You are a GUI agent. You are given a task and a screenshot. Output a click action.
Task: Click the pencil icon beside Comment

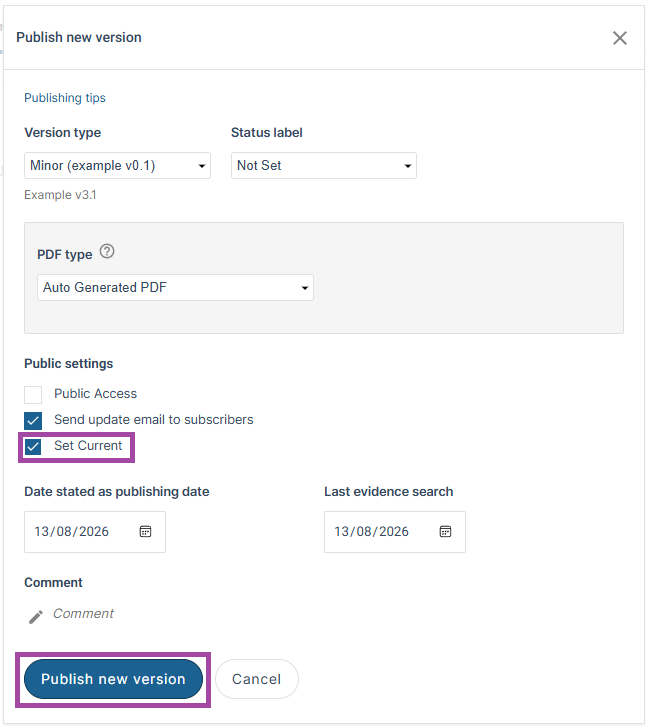point(36,617)
